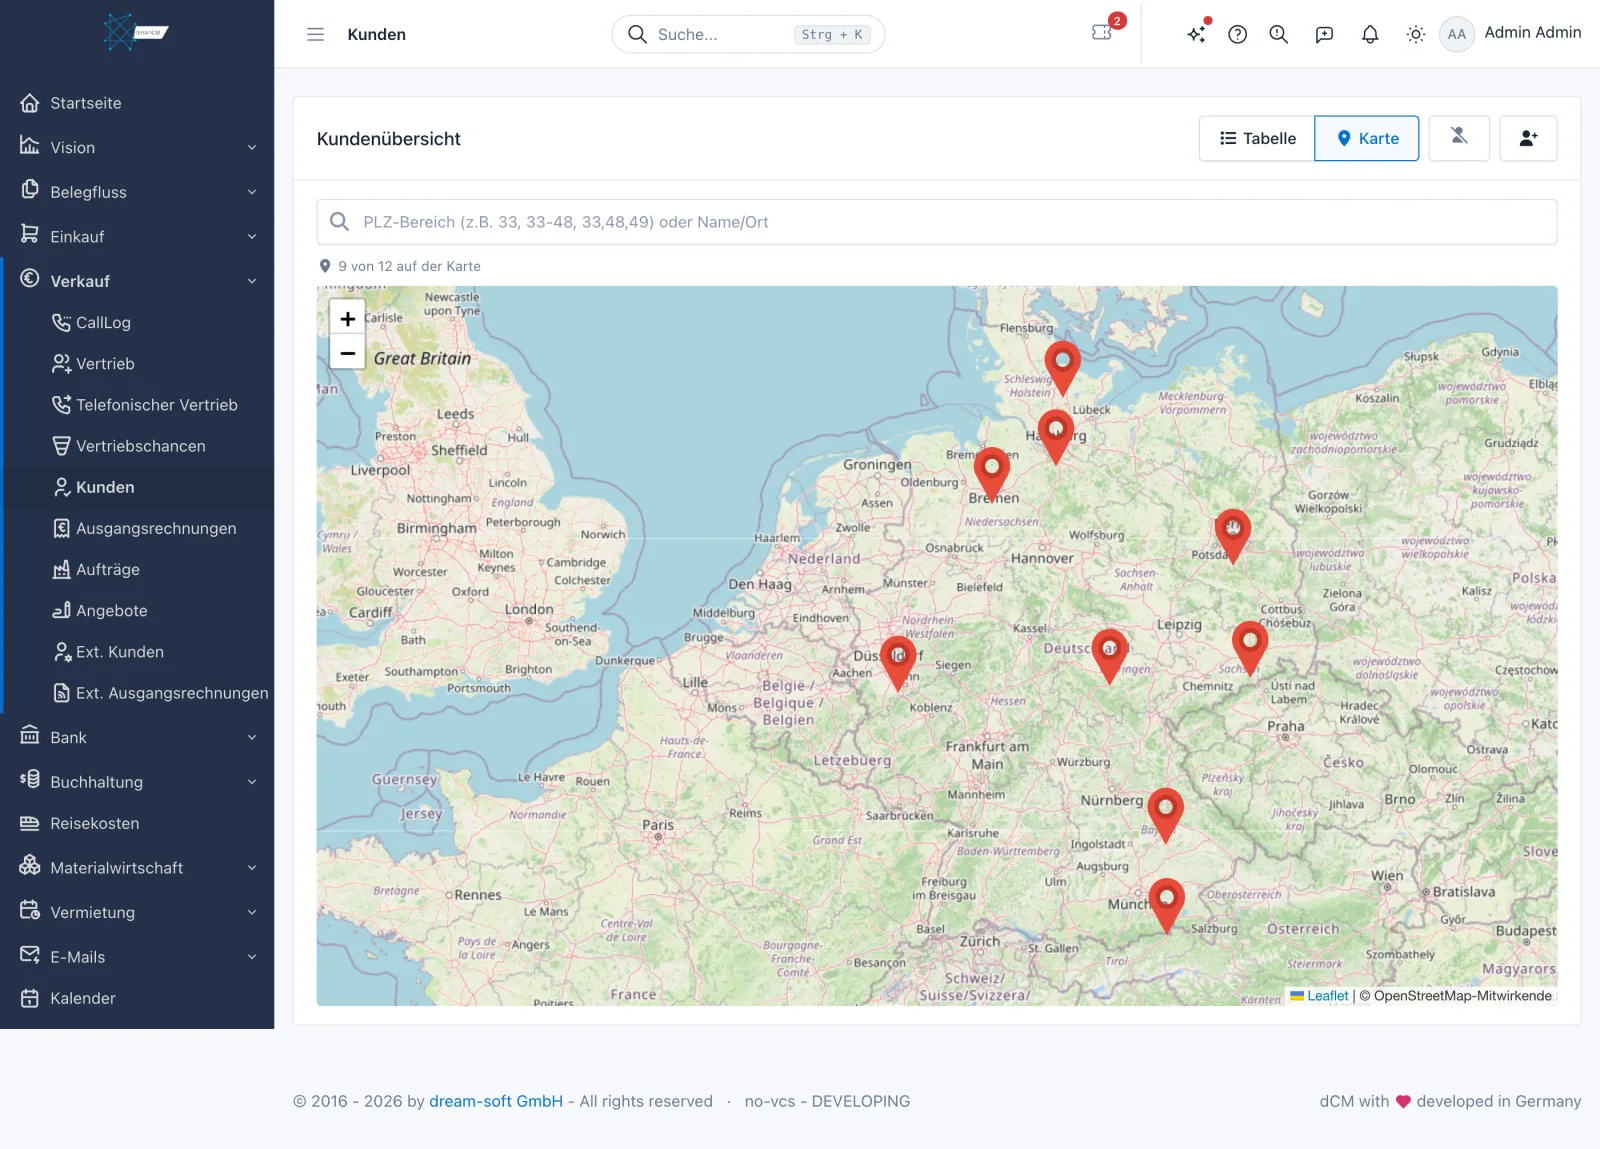This screenshot has height=1149, width=1600.
Task: Click the add customer person-plus button
Action: click(x=1528, y=138)
